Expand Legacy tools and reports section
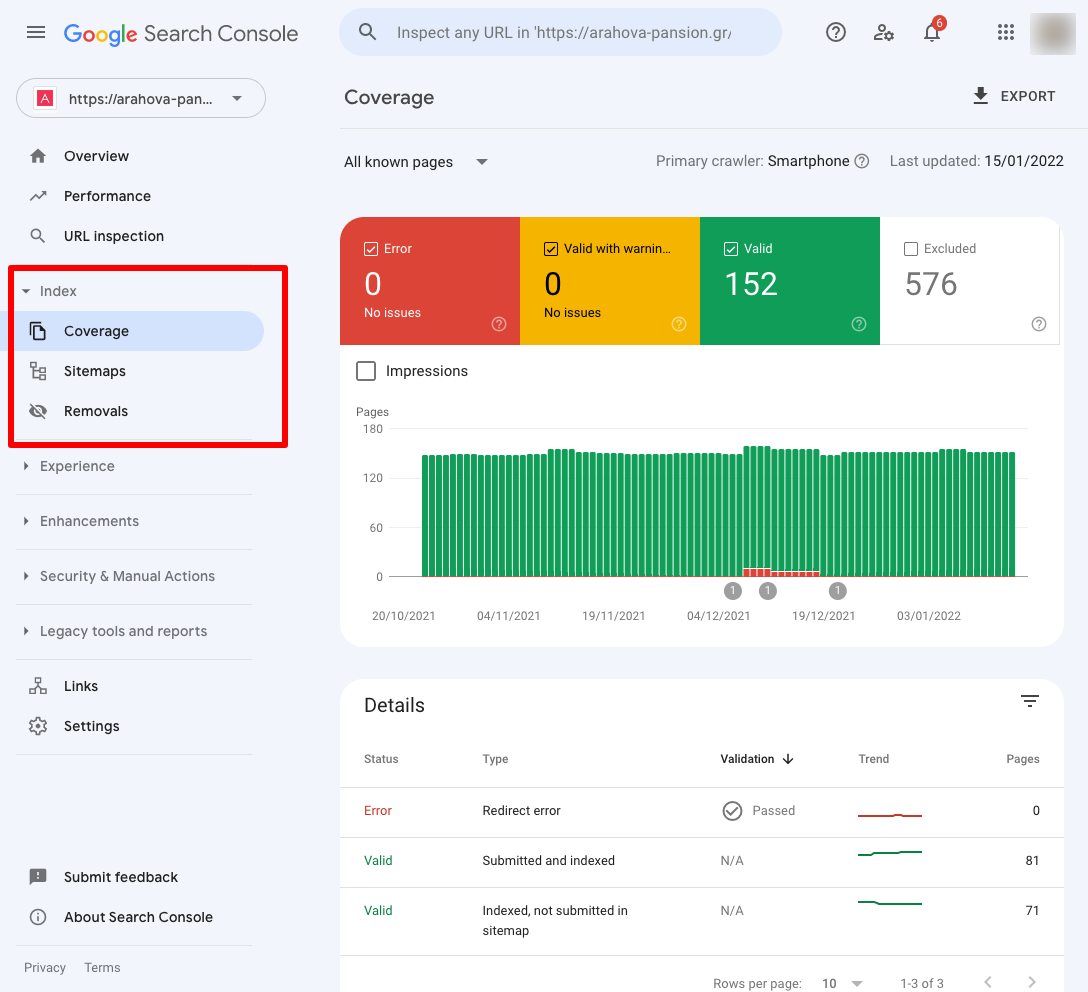The image size is (1088, 992). pos(26,631)
